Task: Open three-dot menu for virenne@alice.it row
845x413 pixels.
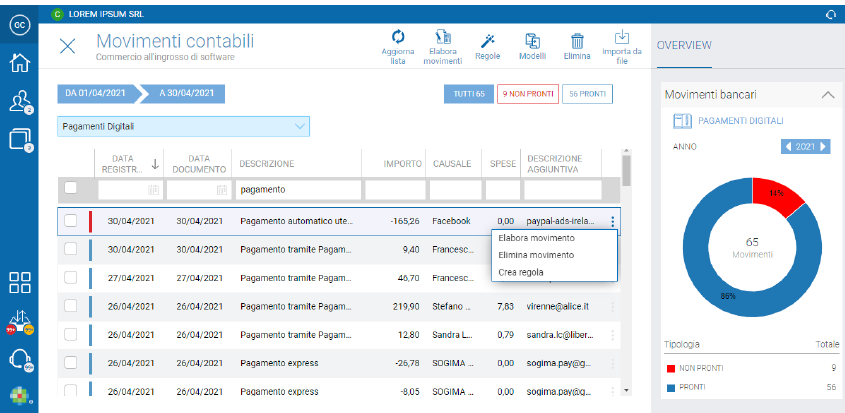Action: 612,307
